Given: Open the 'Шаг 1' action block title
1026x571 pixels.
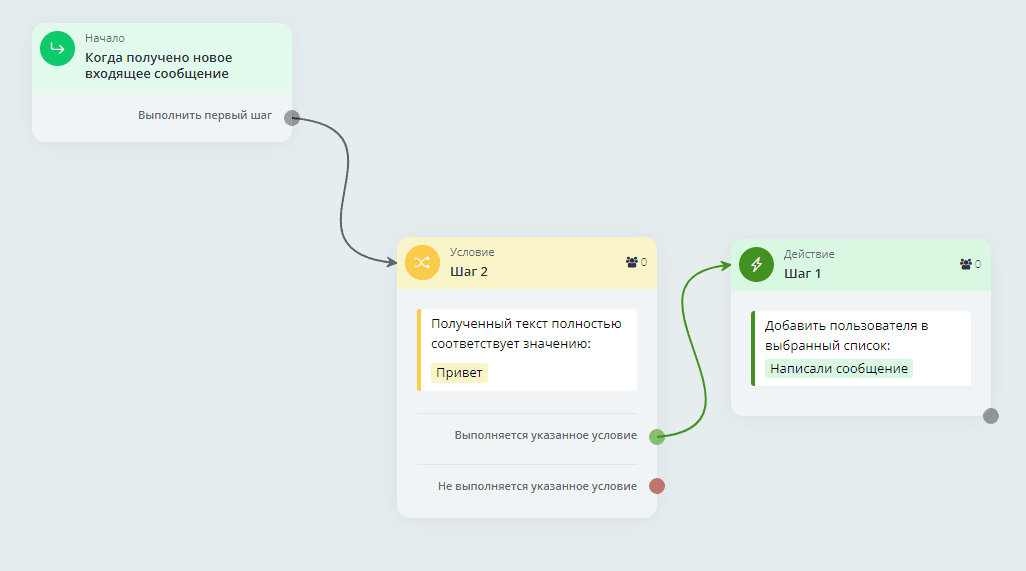Looking at the screenshot, I should (x=802, y=273).
